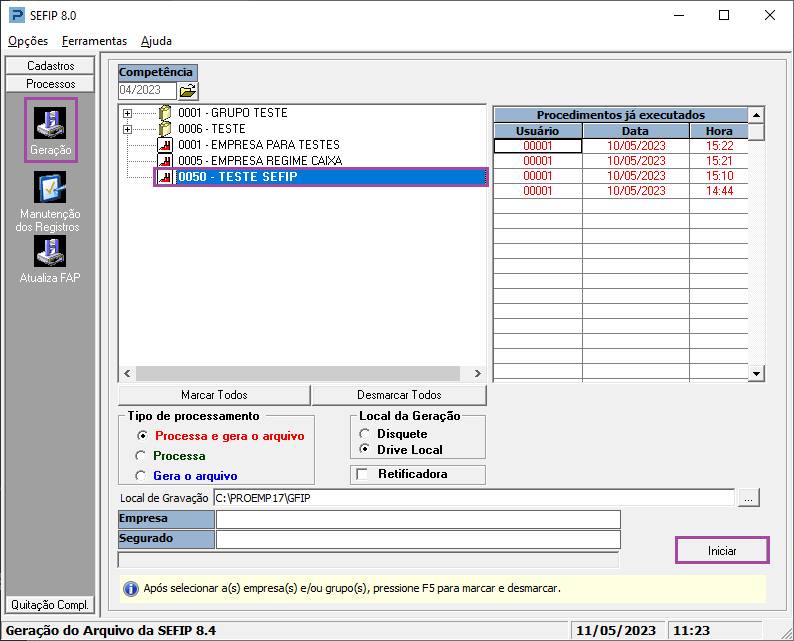The image size is (794, 641).
Task: Select the Processa radio option
Action: pyautogui.click(x=141, y=456)
